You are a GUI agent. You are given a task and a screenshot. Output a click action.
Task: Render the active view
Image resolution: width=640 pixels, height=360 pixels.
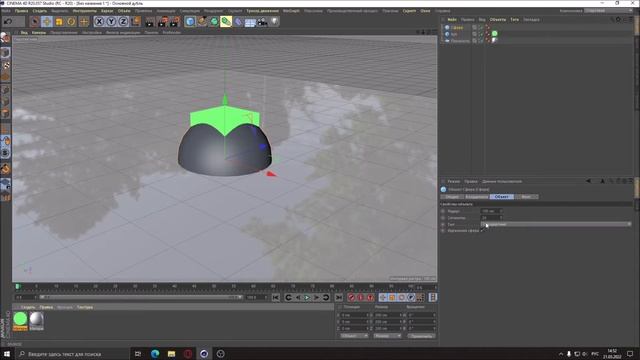pyautogui.click(x=150, y=21)
